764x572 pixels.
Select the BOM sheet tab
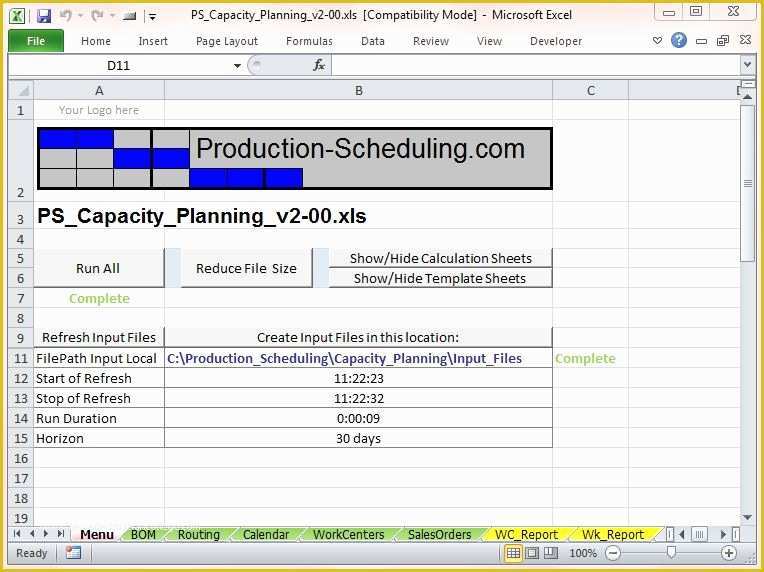143,534
